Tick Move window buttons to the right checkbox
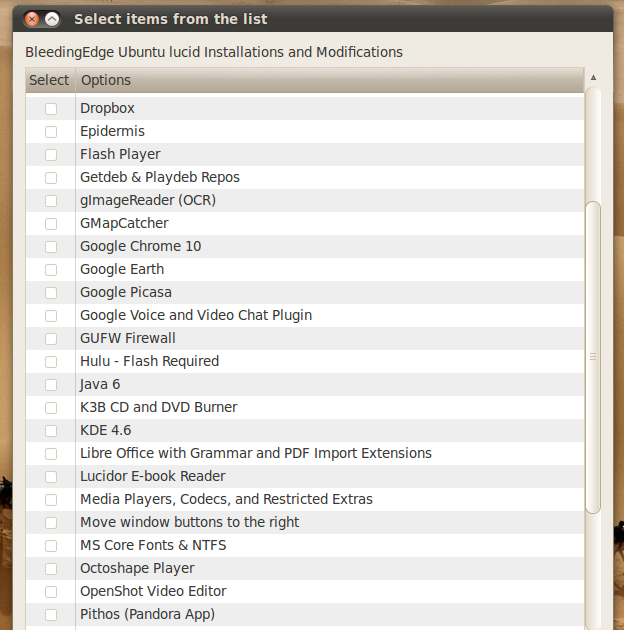 51,523
